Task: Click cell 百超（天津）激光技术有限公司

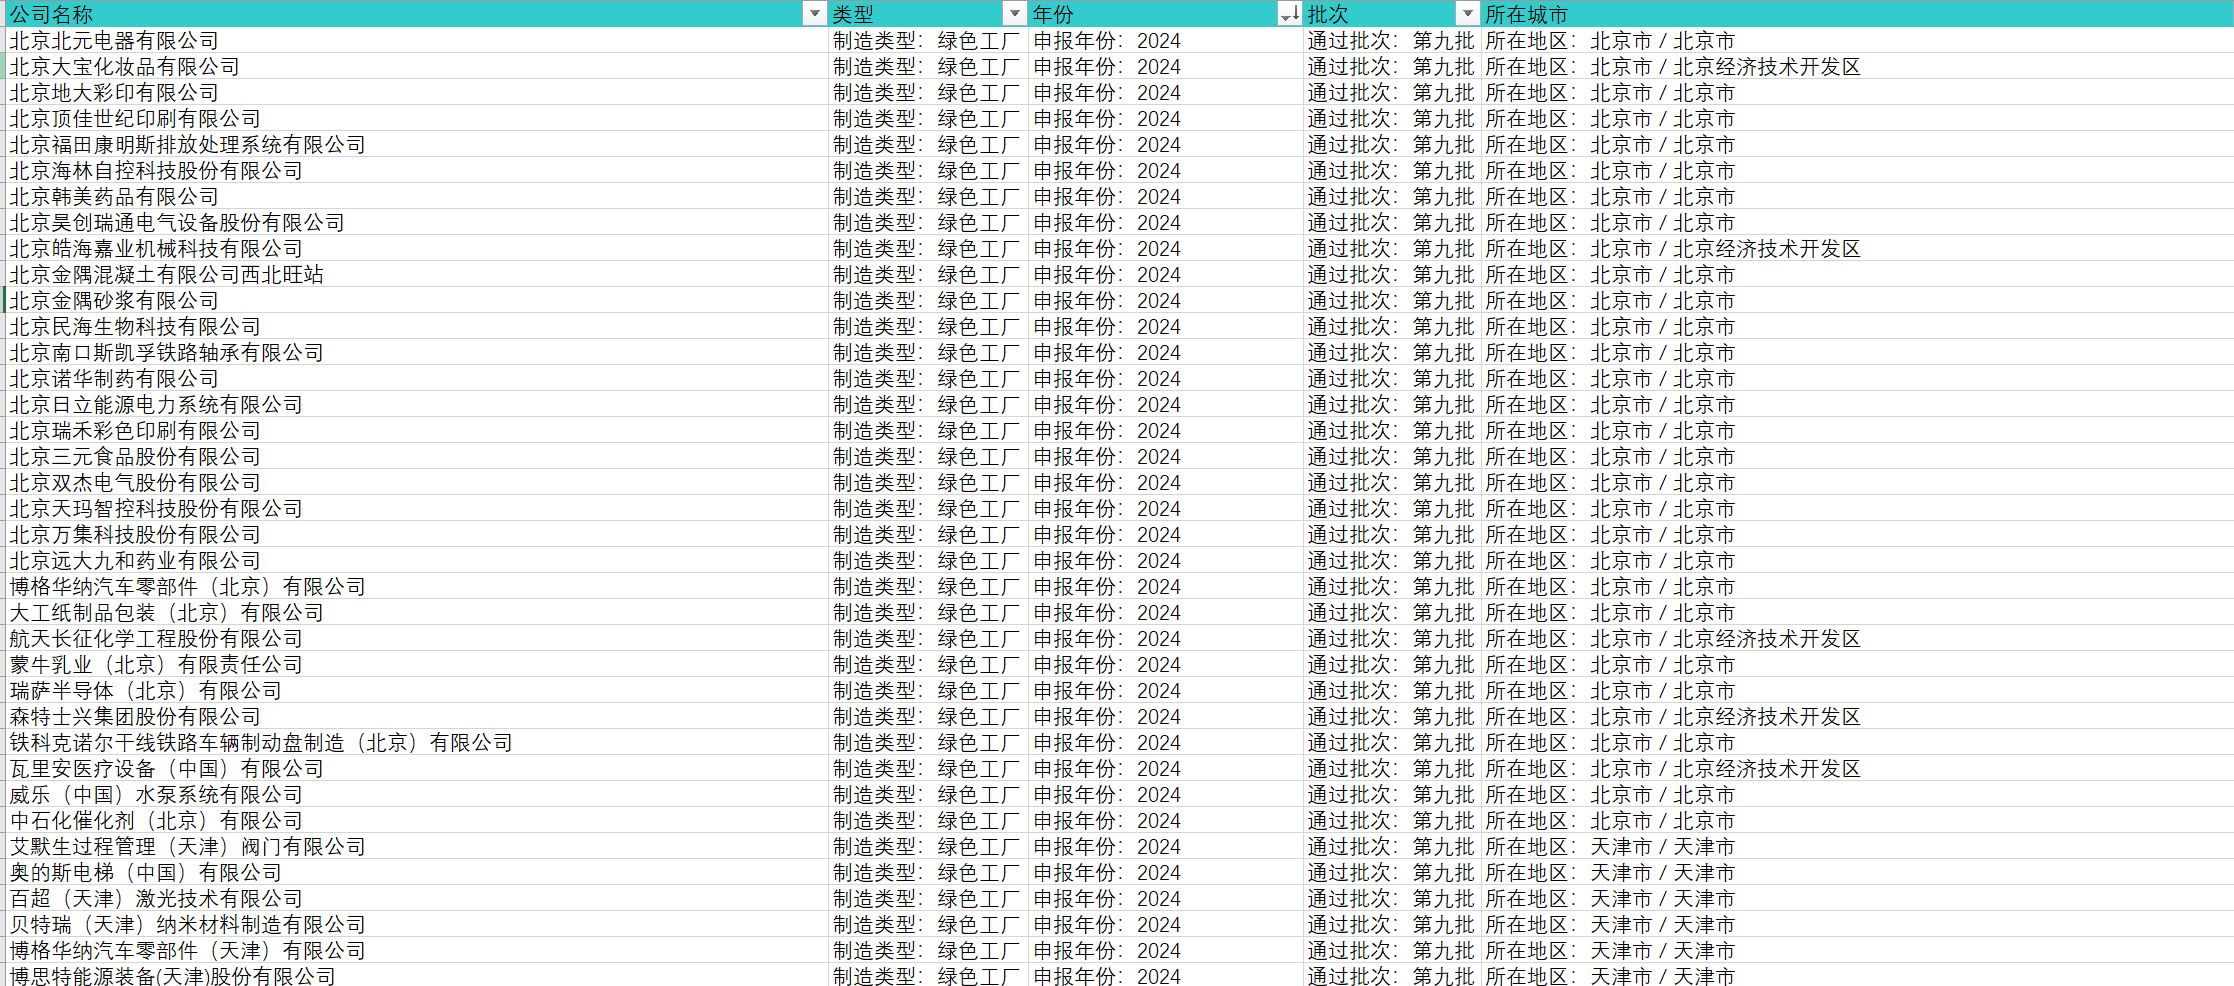Action: (x=417, y=899)
